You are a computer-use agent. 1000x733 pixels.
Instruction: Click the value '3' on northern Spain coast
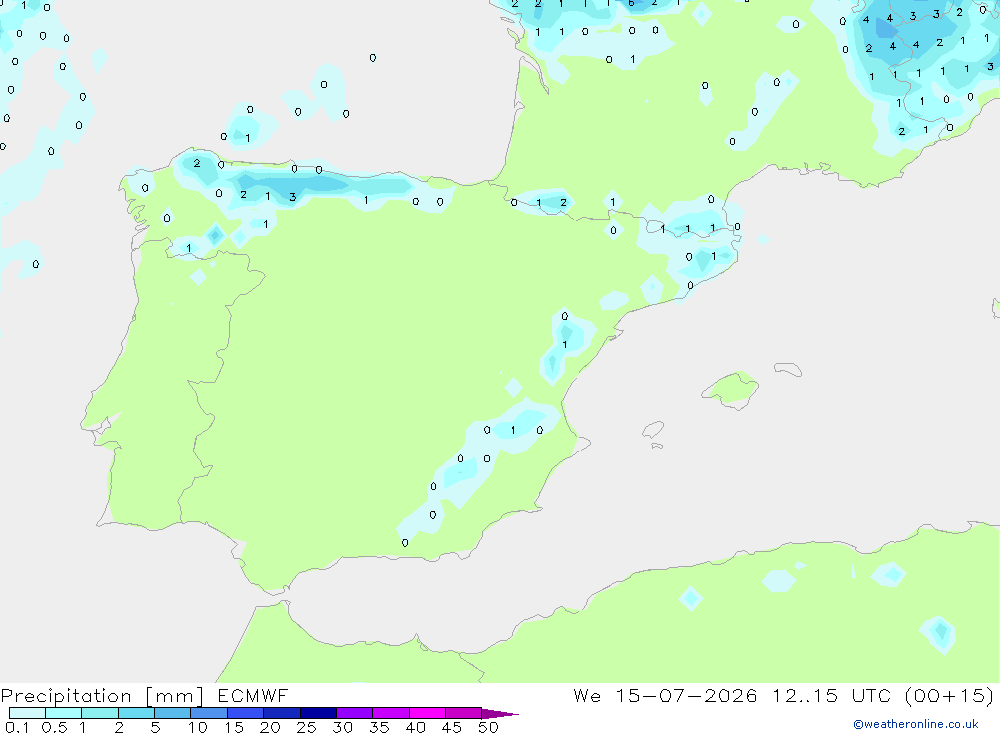pyautogui.click(x=292, y=197)
